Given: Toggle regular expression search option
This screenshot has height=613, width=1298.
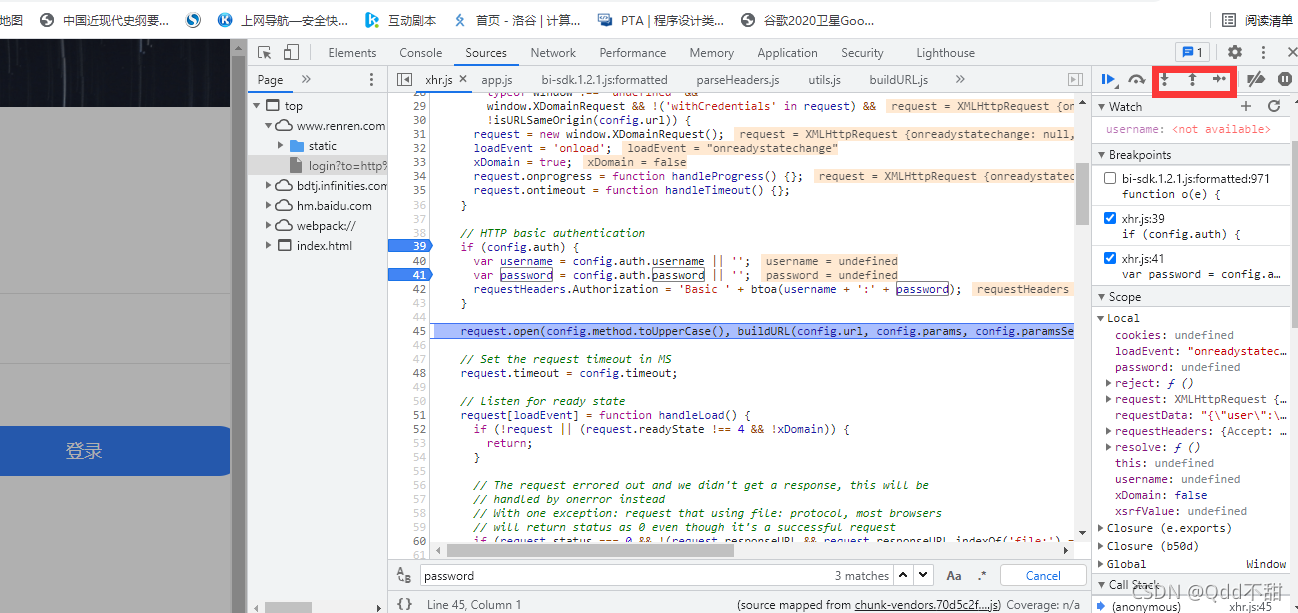Looking at the screenshot, I should pos(982,575).
